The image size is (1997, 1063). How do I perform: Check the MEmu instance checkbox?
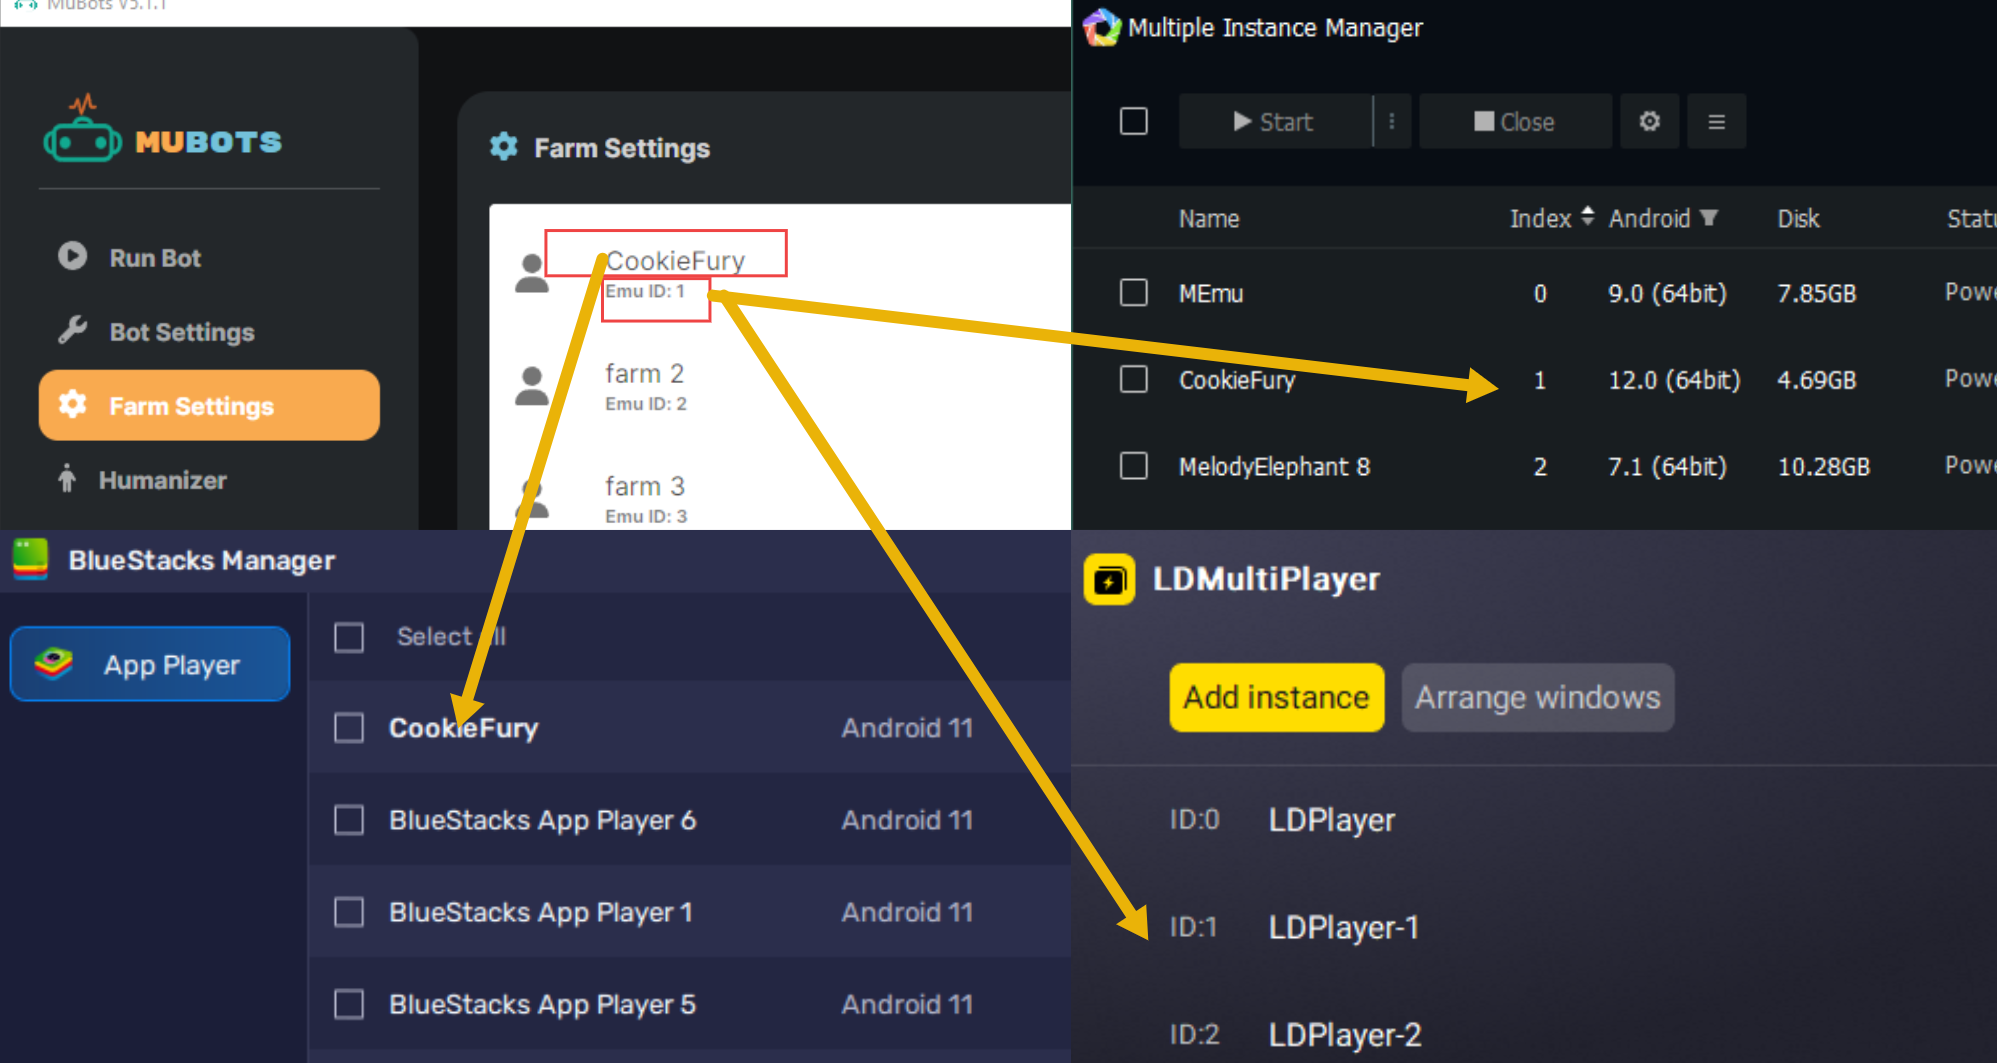1133,292
